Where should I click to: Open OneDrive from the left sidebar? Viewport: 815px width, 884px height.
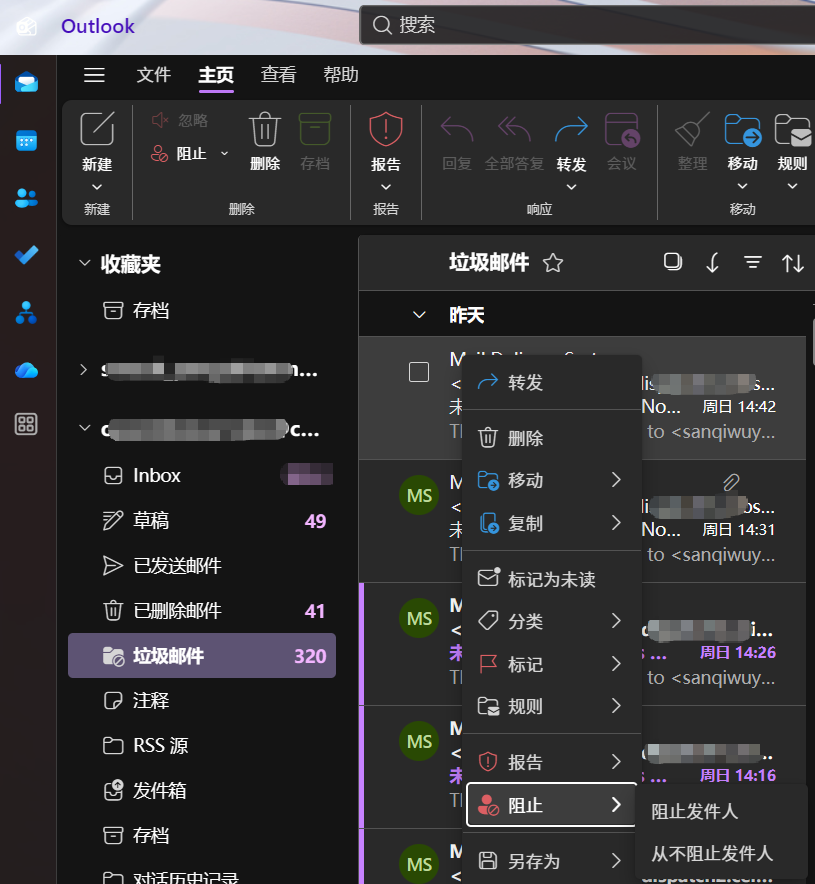click(x=27, y=370)
